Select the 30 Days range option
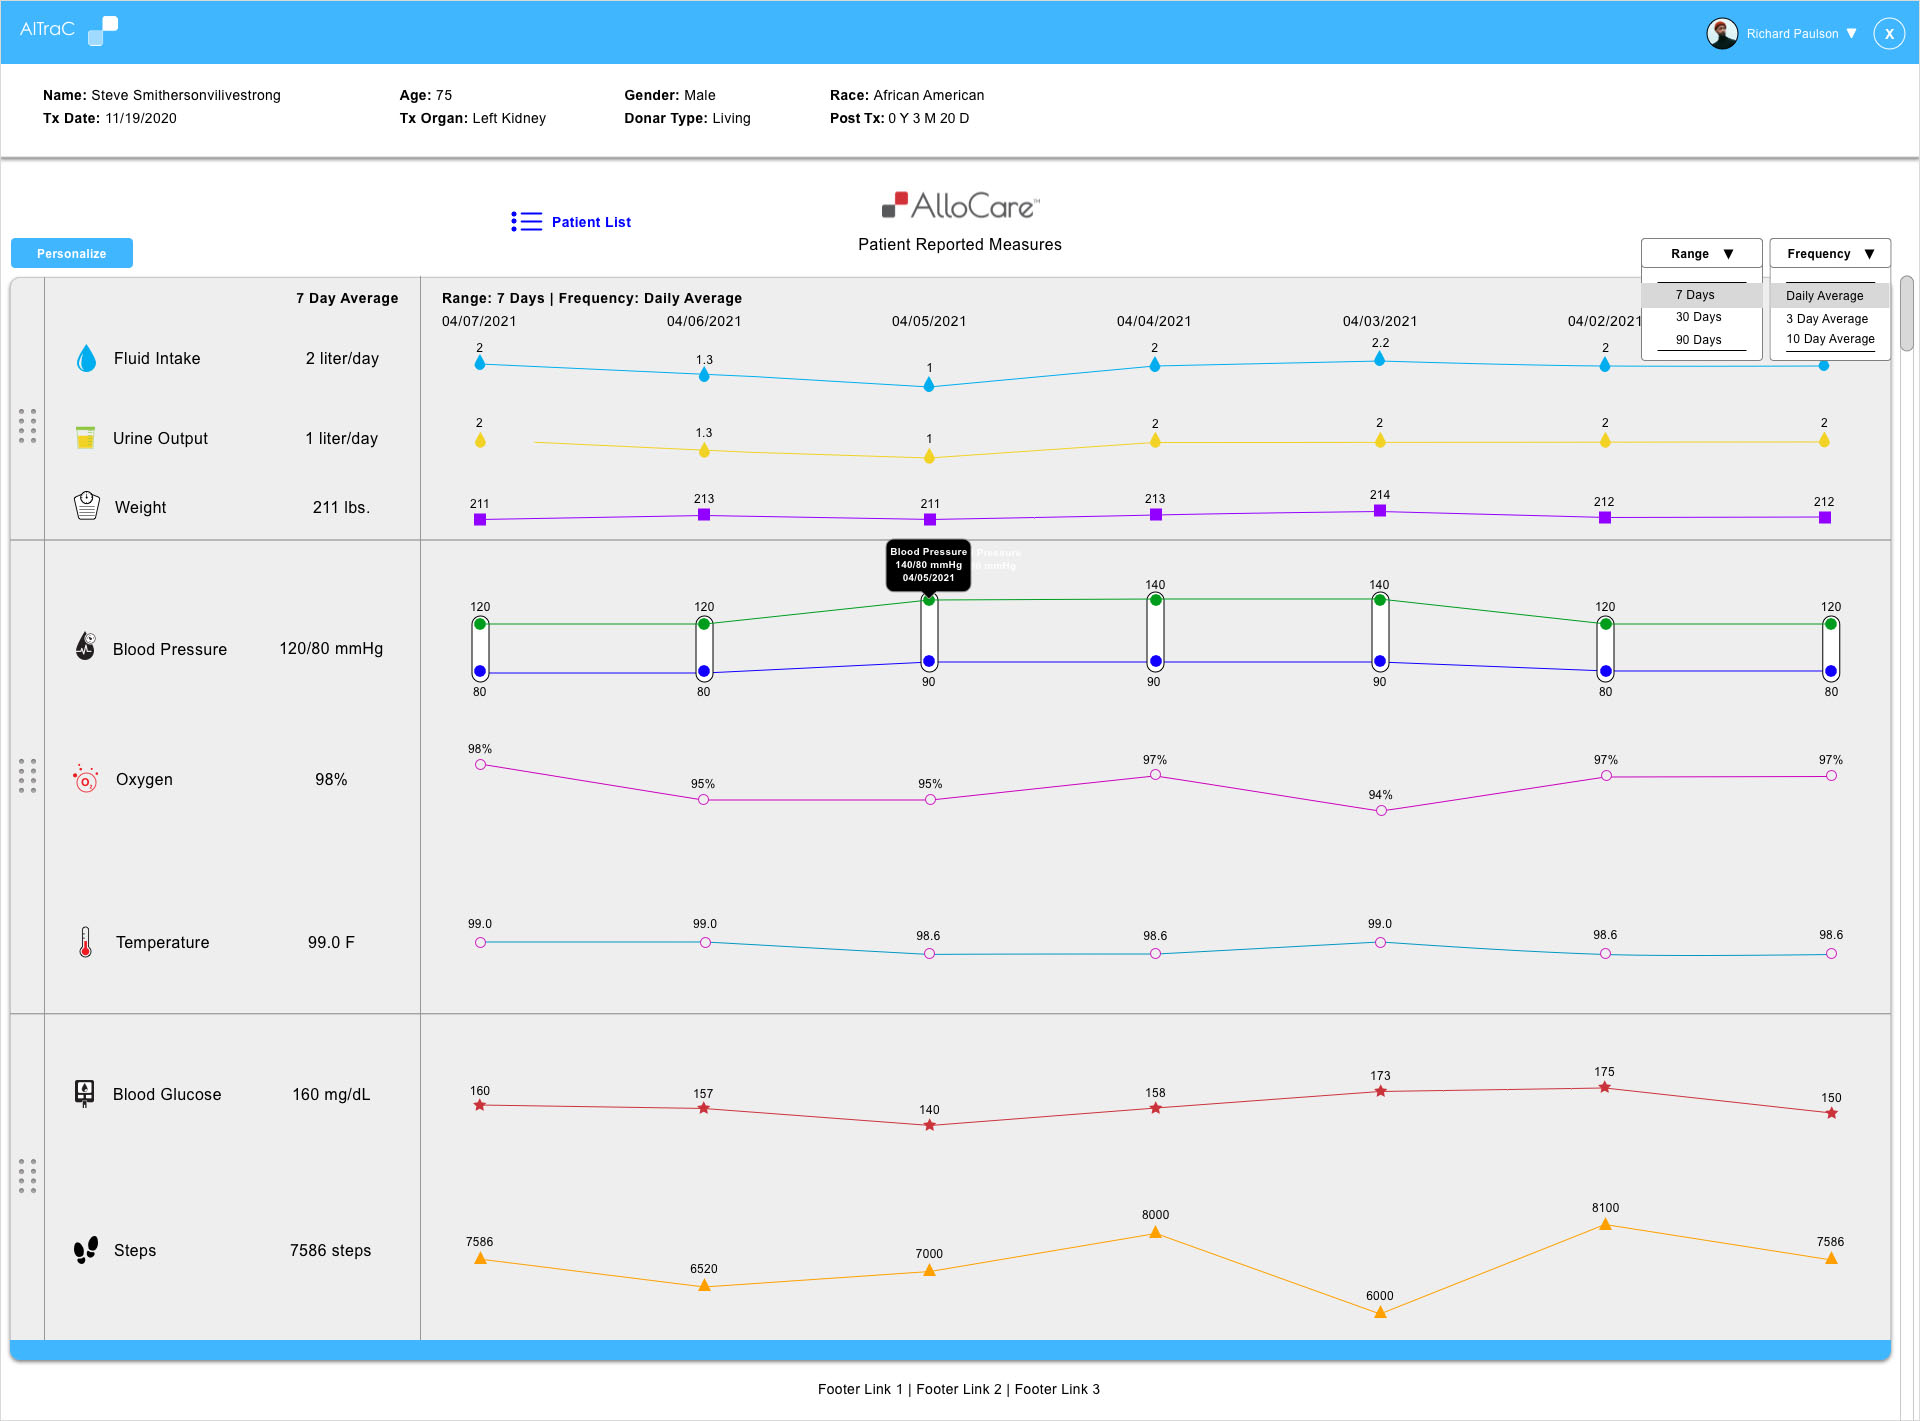The height and width of the screenshot is (1421, 1920). (x=1698, y=317)
